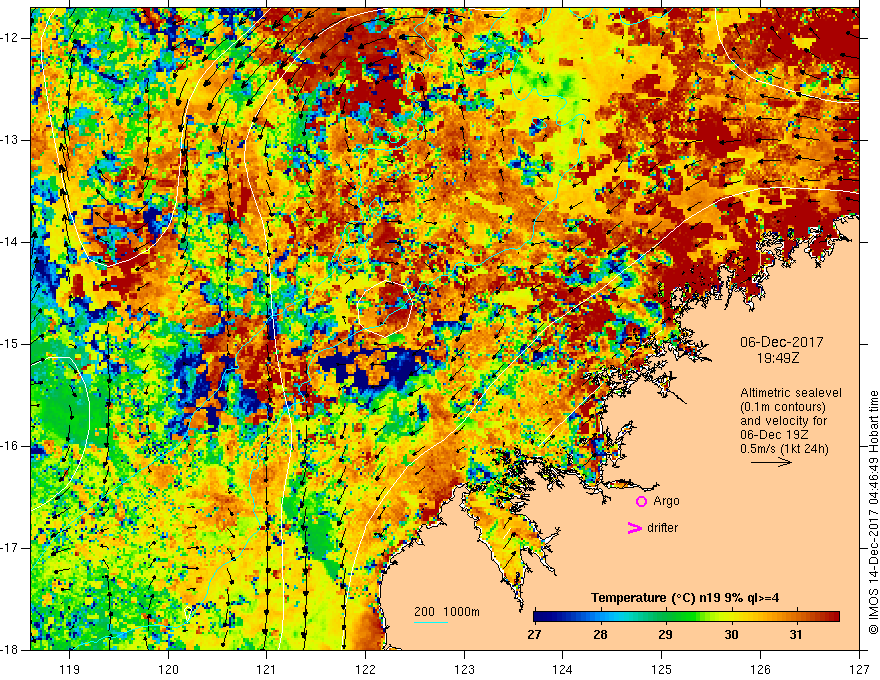880x680 pixels.
Task: Click latitude label -15 on left axis
Action: point(11,344)
